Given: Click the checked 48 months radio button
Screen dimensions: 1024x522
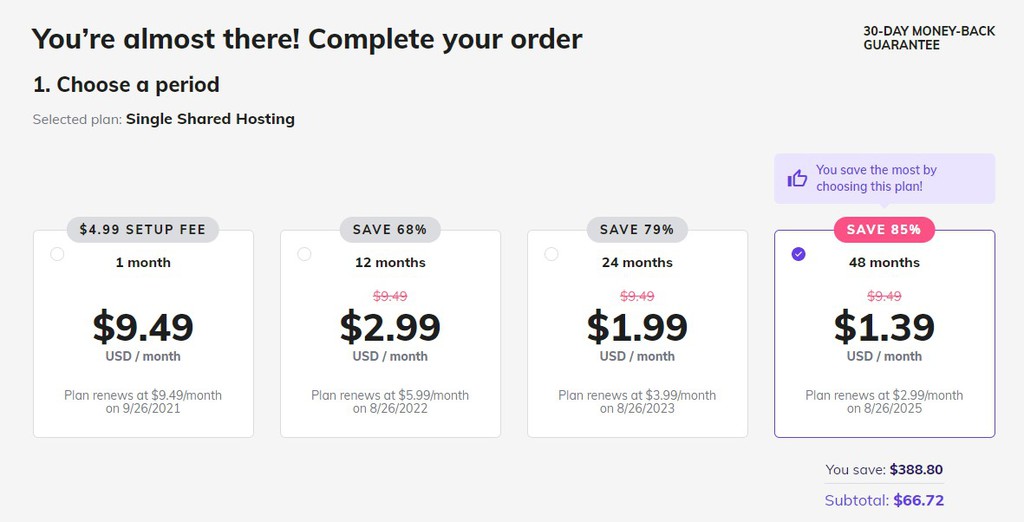Looking at the screenshot, I should click(x=798, y=254).
